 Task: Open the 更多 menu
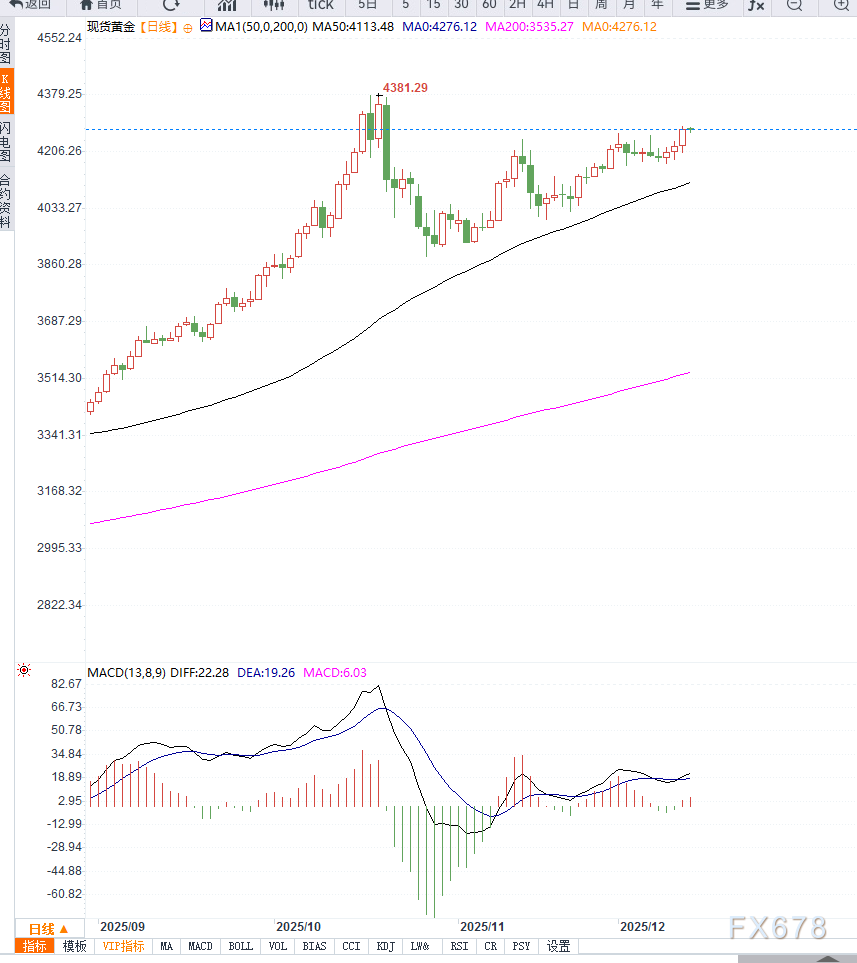pyautogui.click(x=708, y=5)
